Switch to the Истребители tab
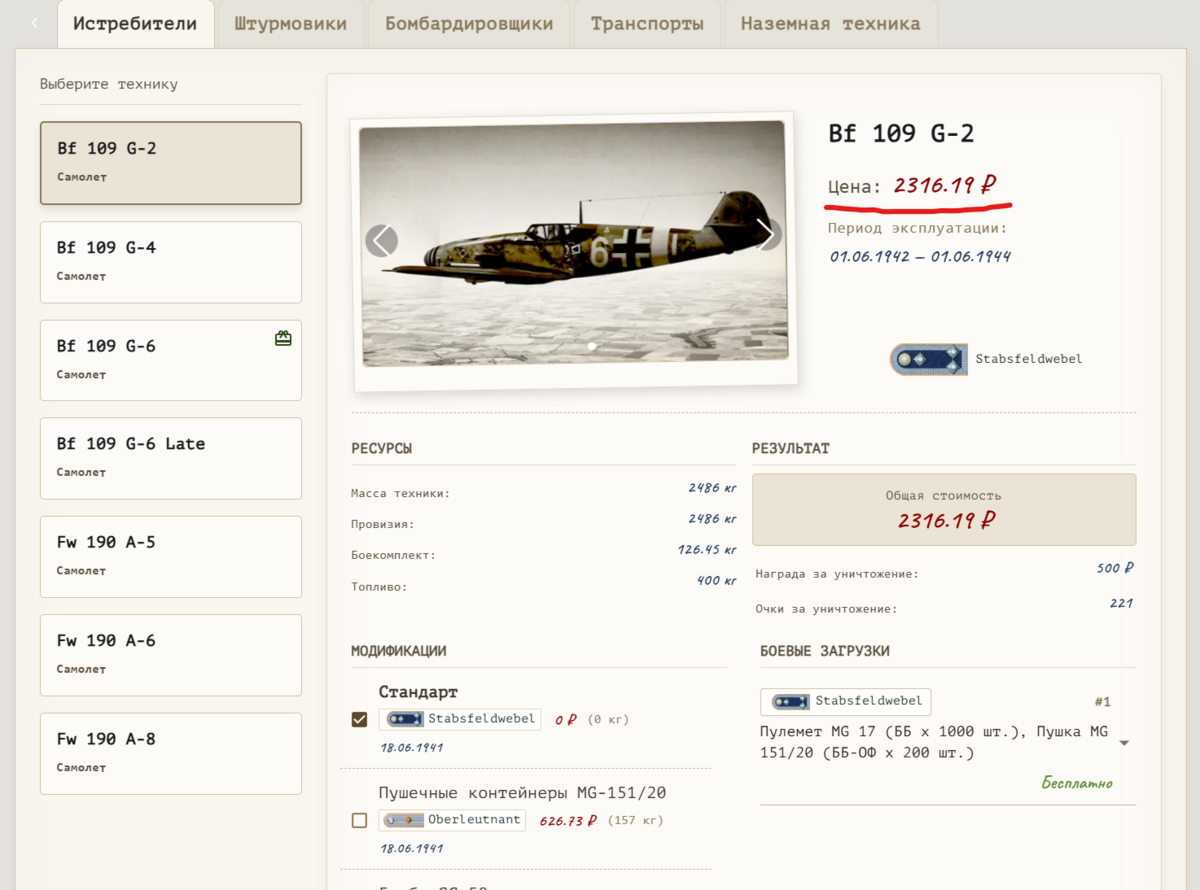Viewport: 1200px width, 890px height. (135, 24)
